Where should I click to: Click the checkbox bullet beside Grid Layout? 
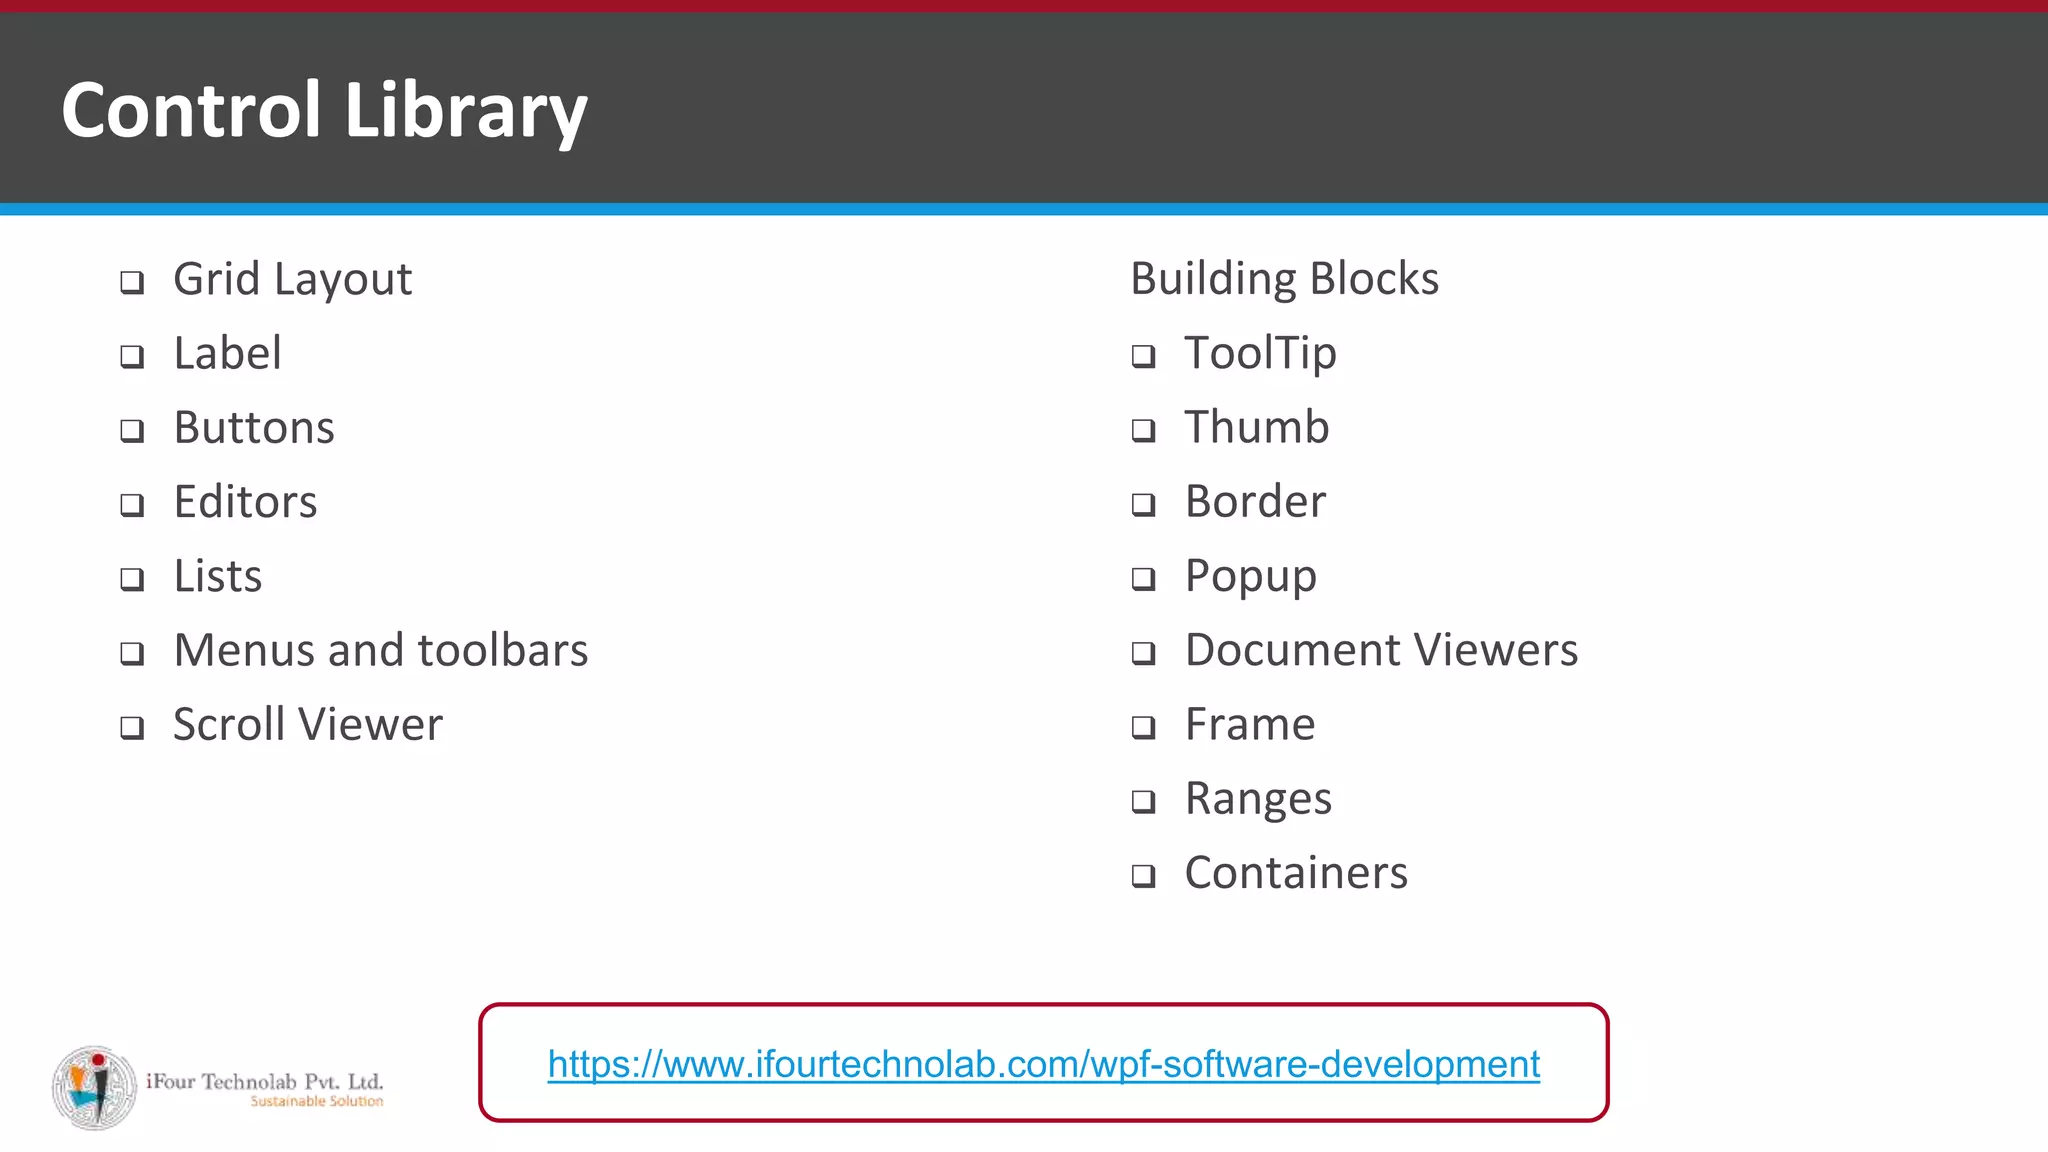coord(132,282)
